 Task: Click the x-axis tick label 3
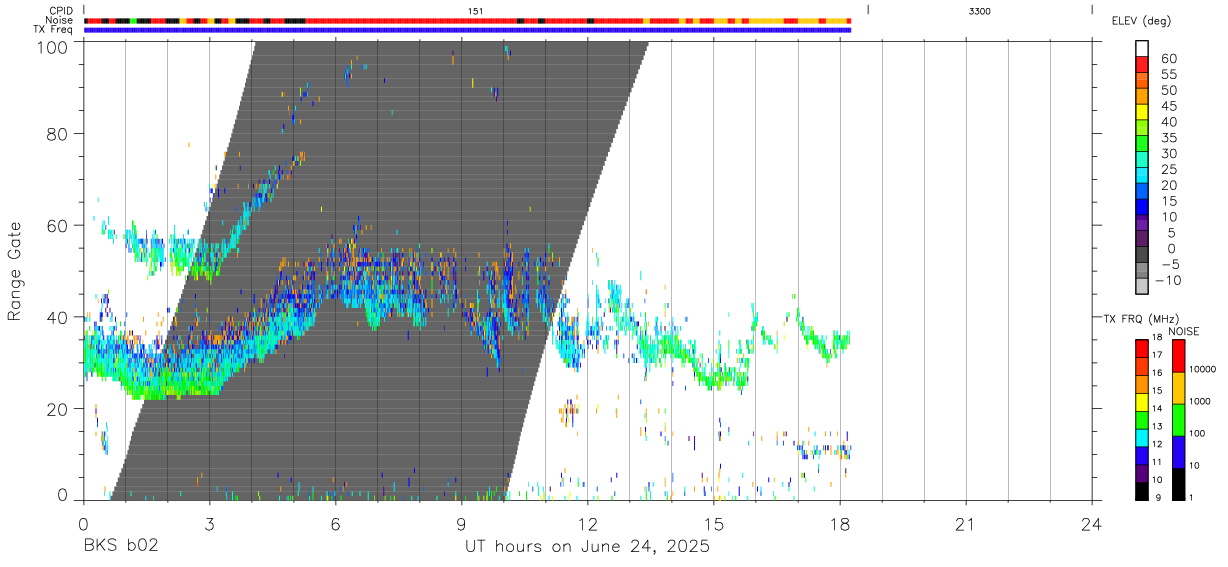coord(208,524)
